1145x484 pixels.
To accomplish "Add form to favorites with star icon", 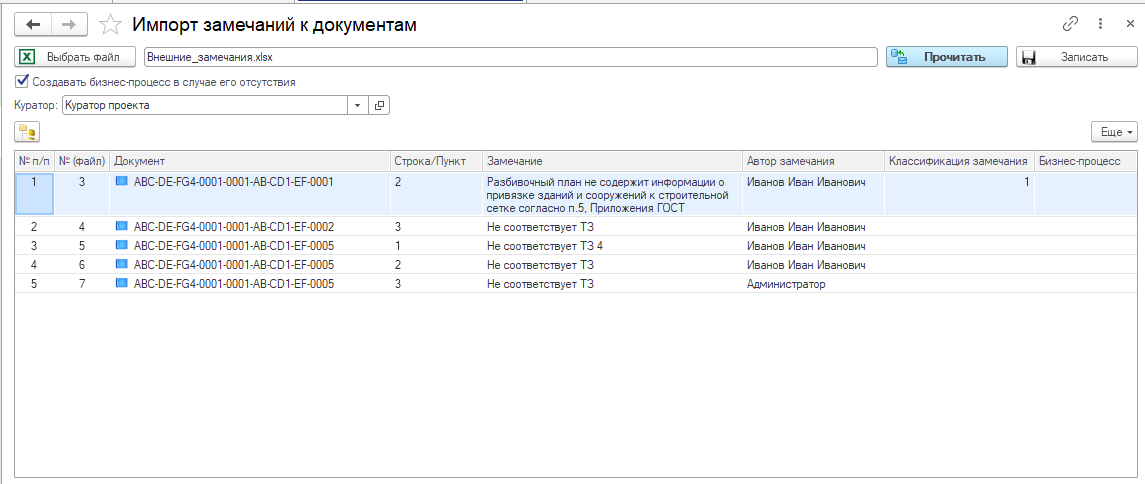I will pos(113,25).
